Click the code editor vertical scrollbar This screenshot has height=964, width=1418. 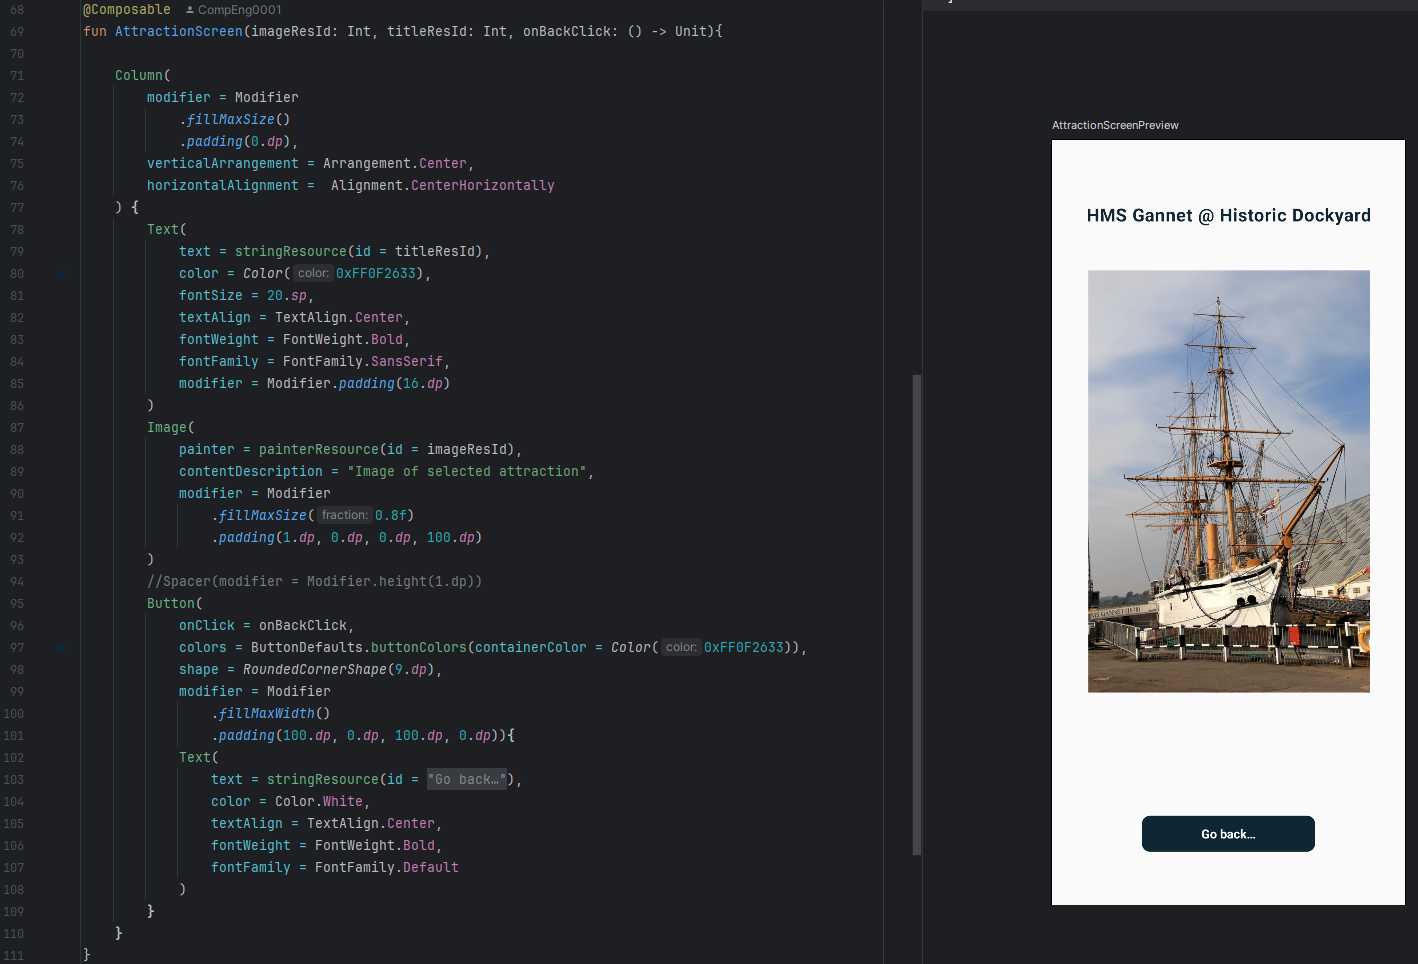(917, 614)
